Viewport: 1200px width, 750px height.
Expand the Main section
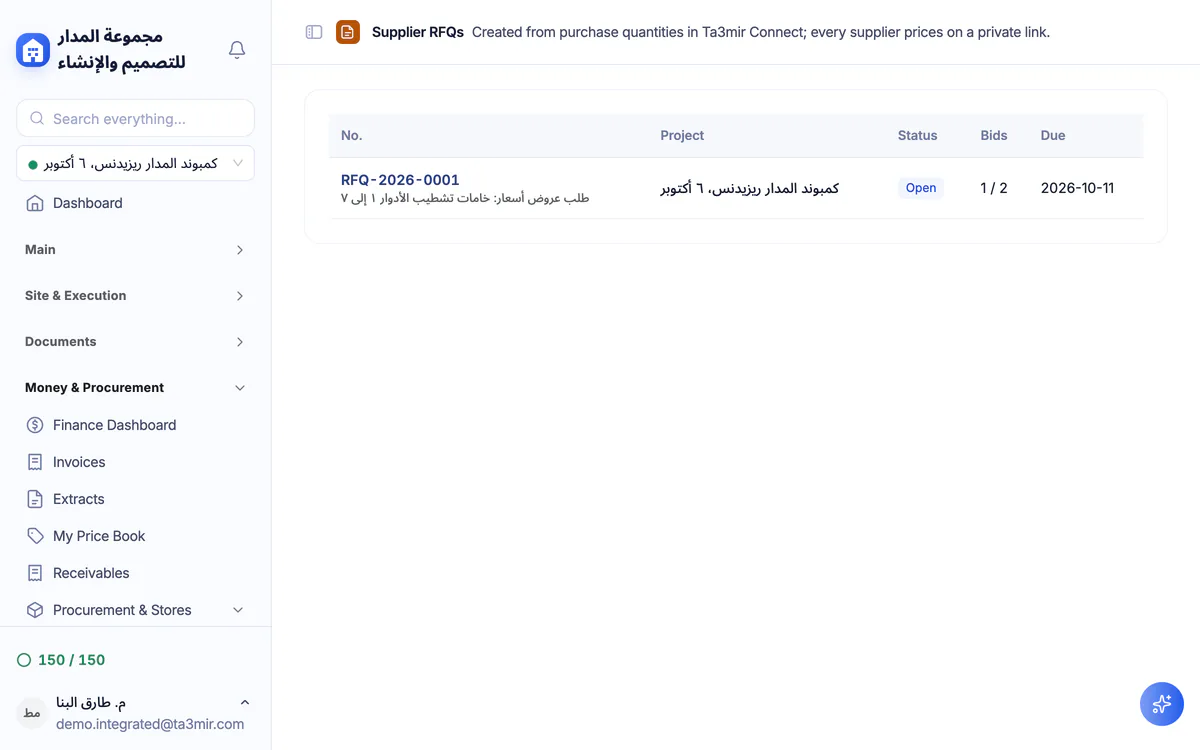pos(135,250)
